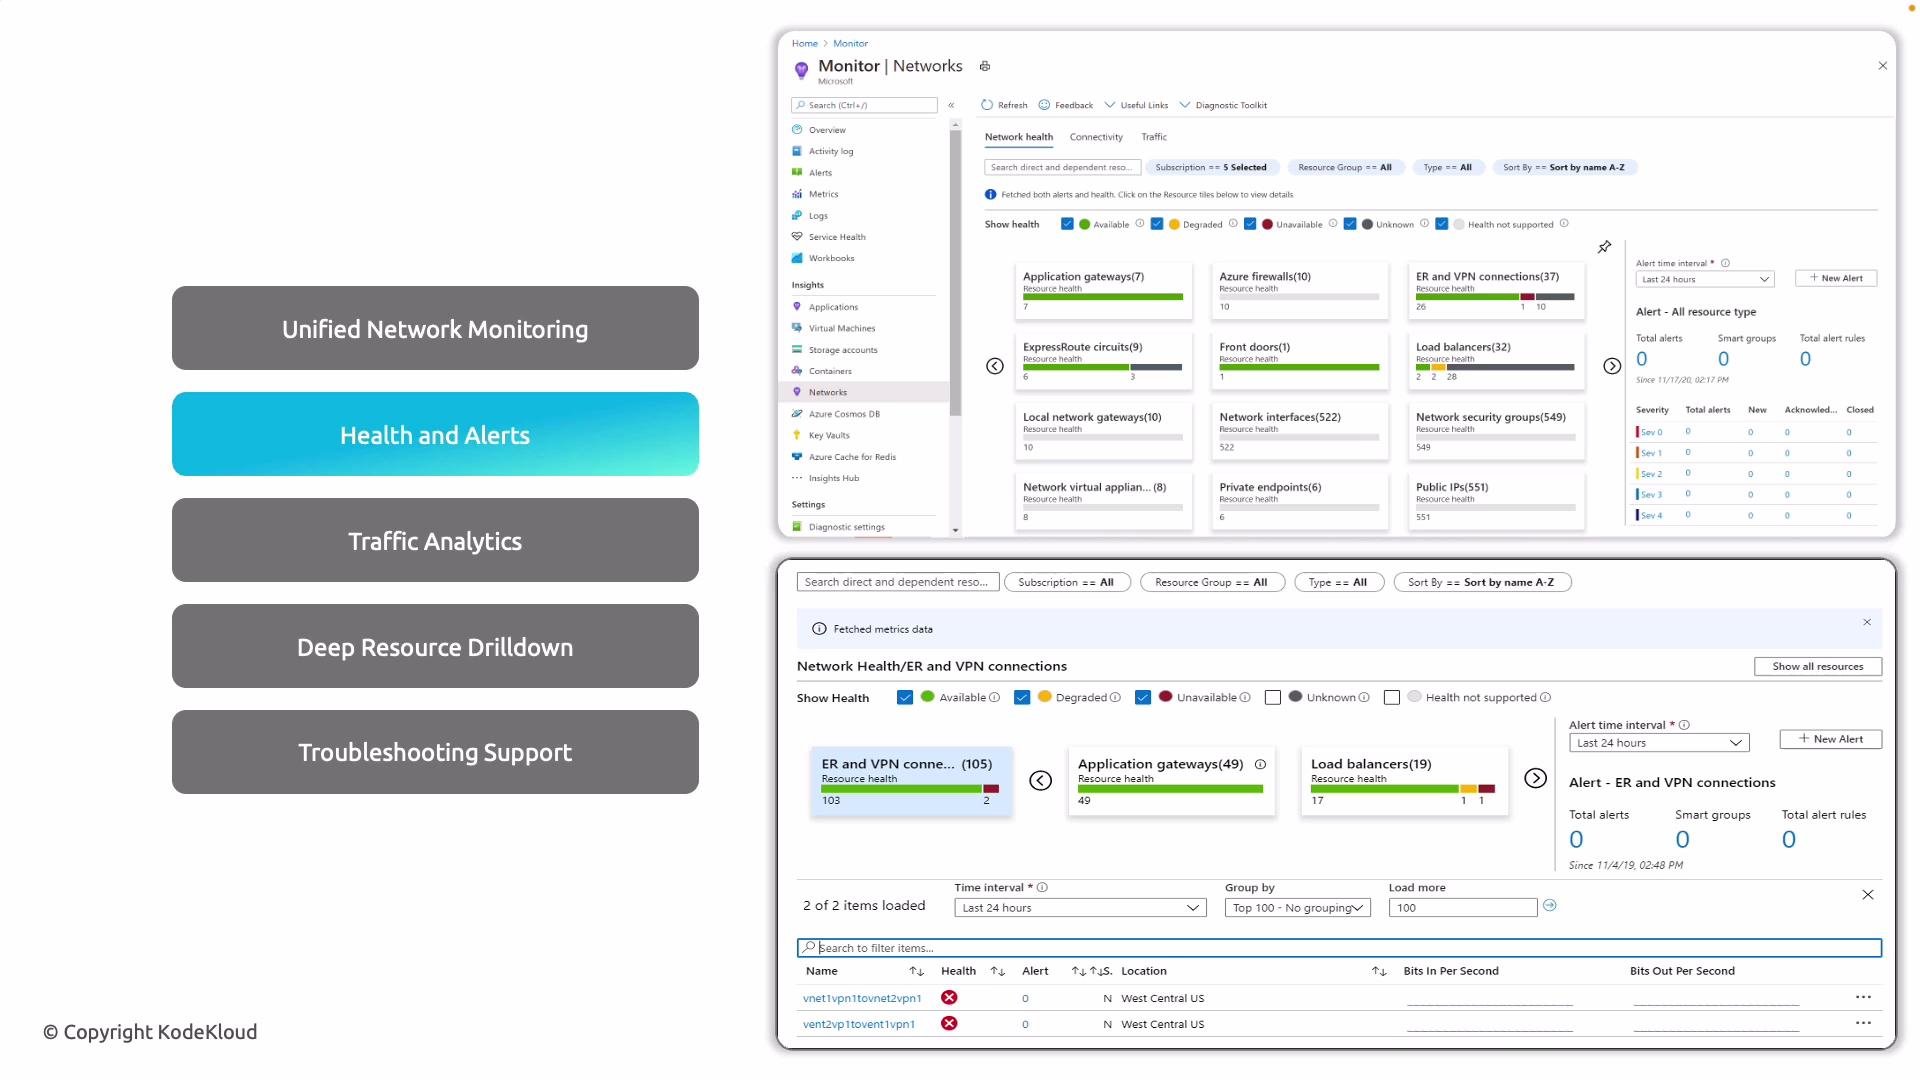Open lower Resource Group == All filter

1211,582
